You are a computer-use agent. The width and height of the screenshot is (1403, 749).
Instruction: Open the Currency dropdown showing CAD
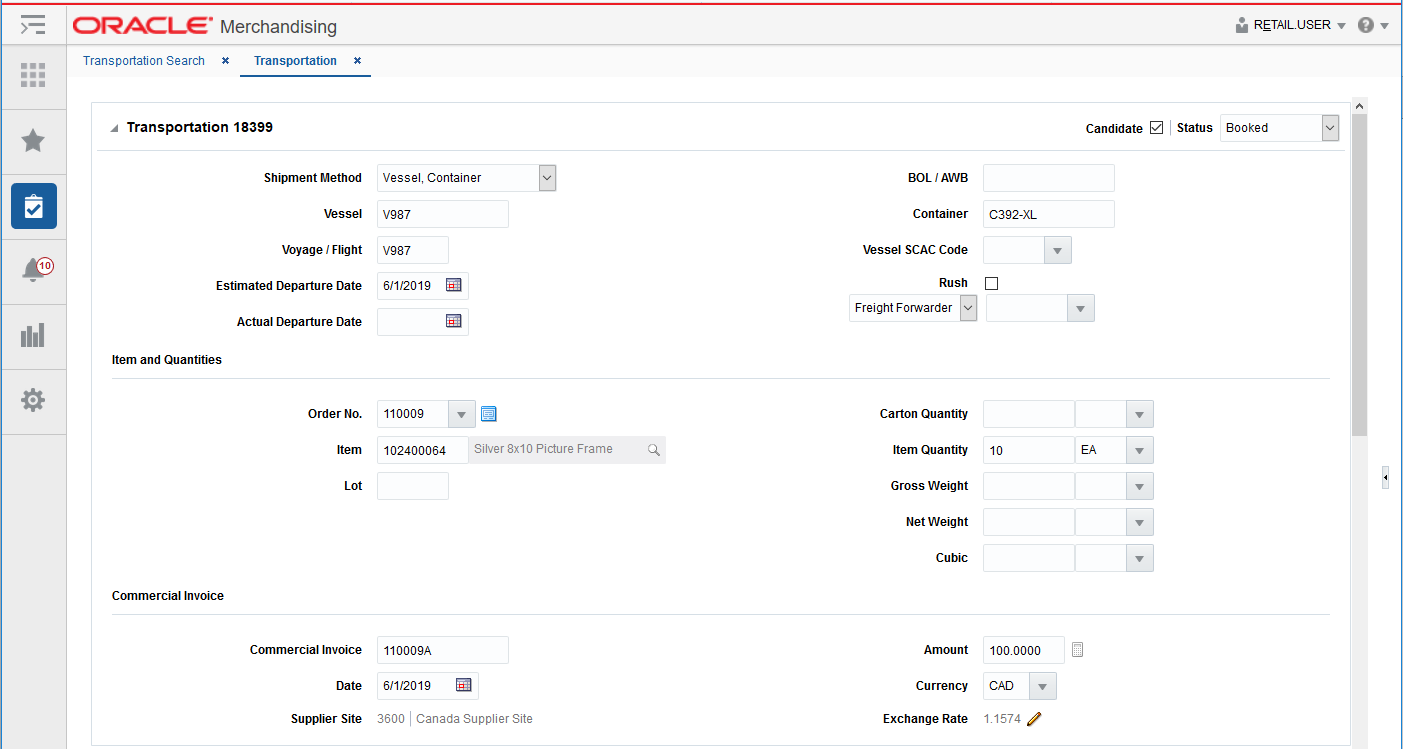pos(1043,685)
